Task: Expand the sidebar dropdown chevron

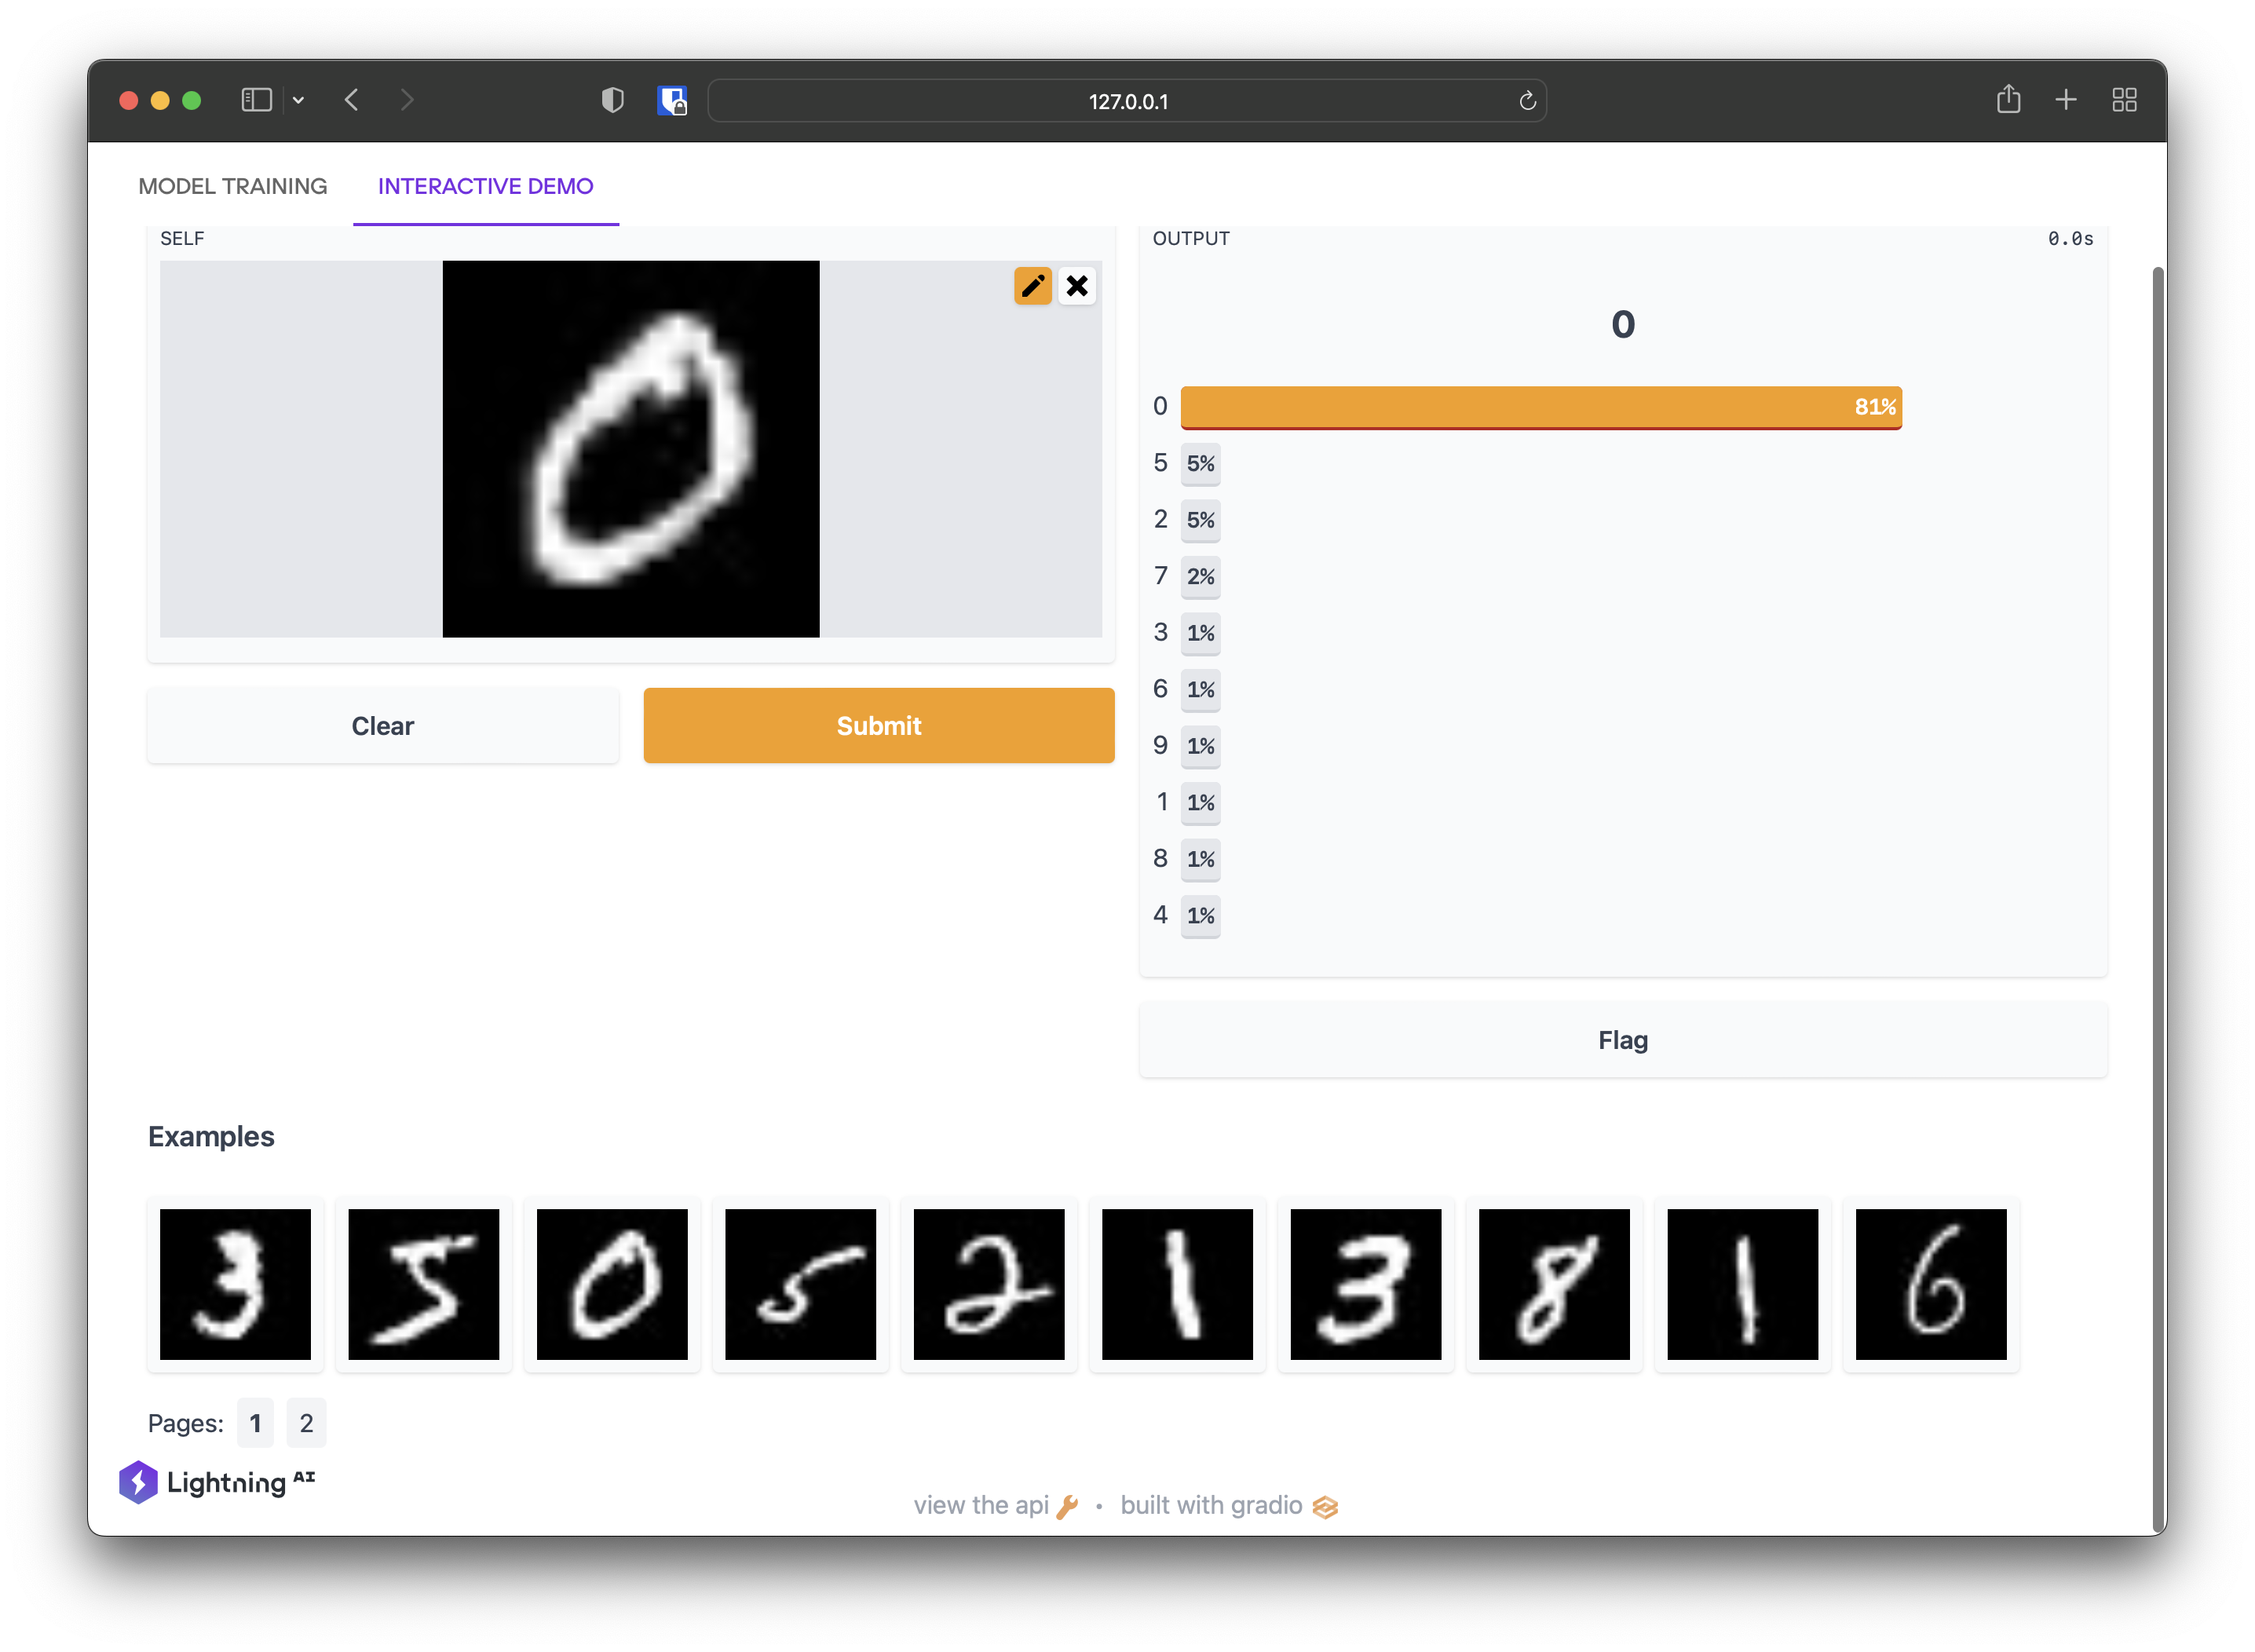Action: coord(298,100)
